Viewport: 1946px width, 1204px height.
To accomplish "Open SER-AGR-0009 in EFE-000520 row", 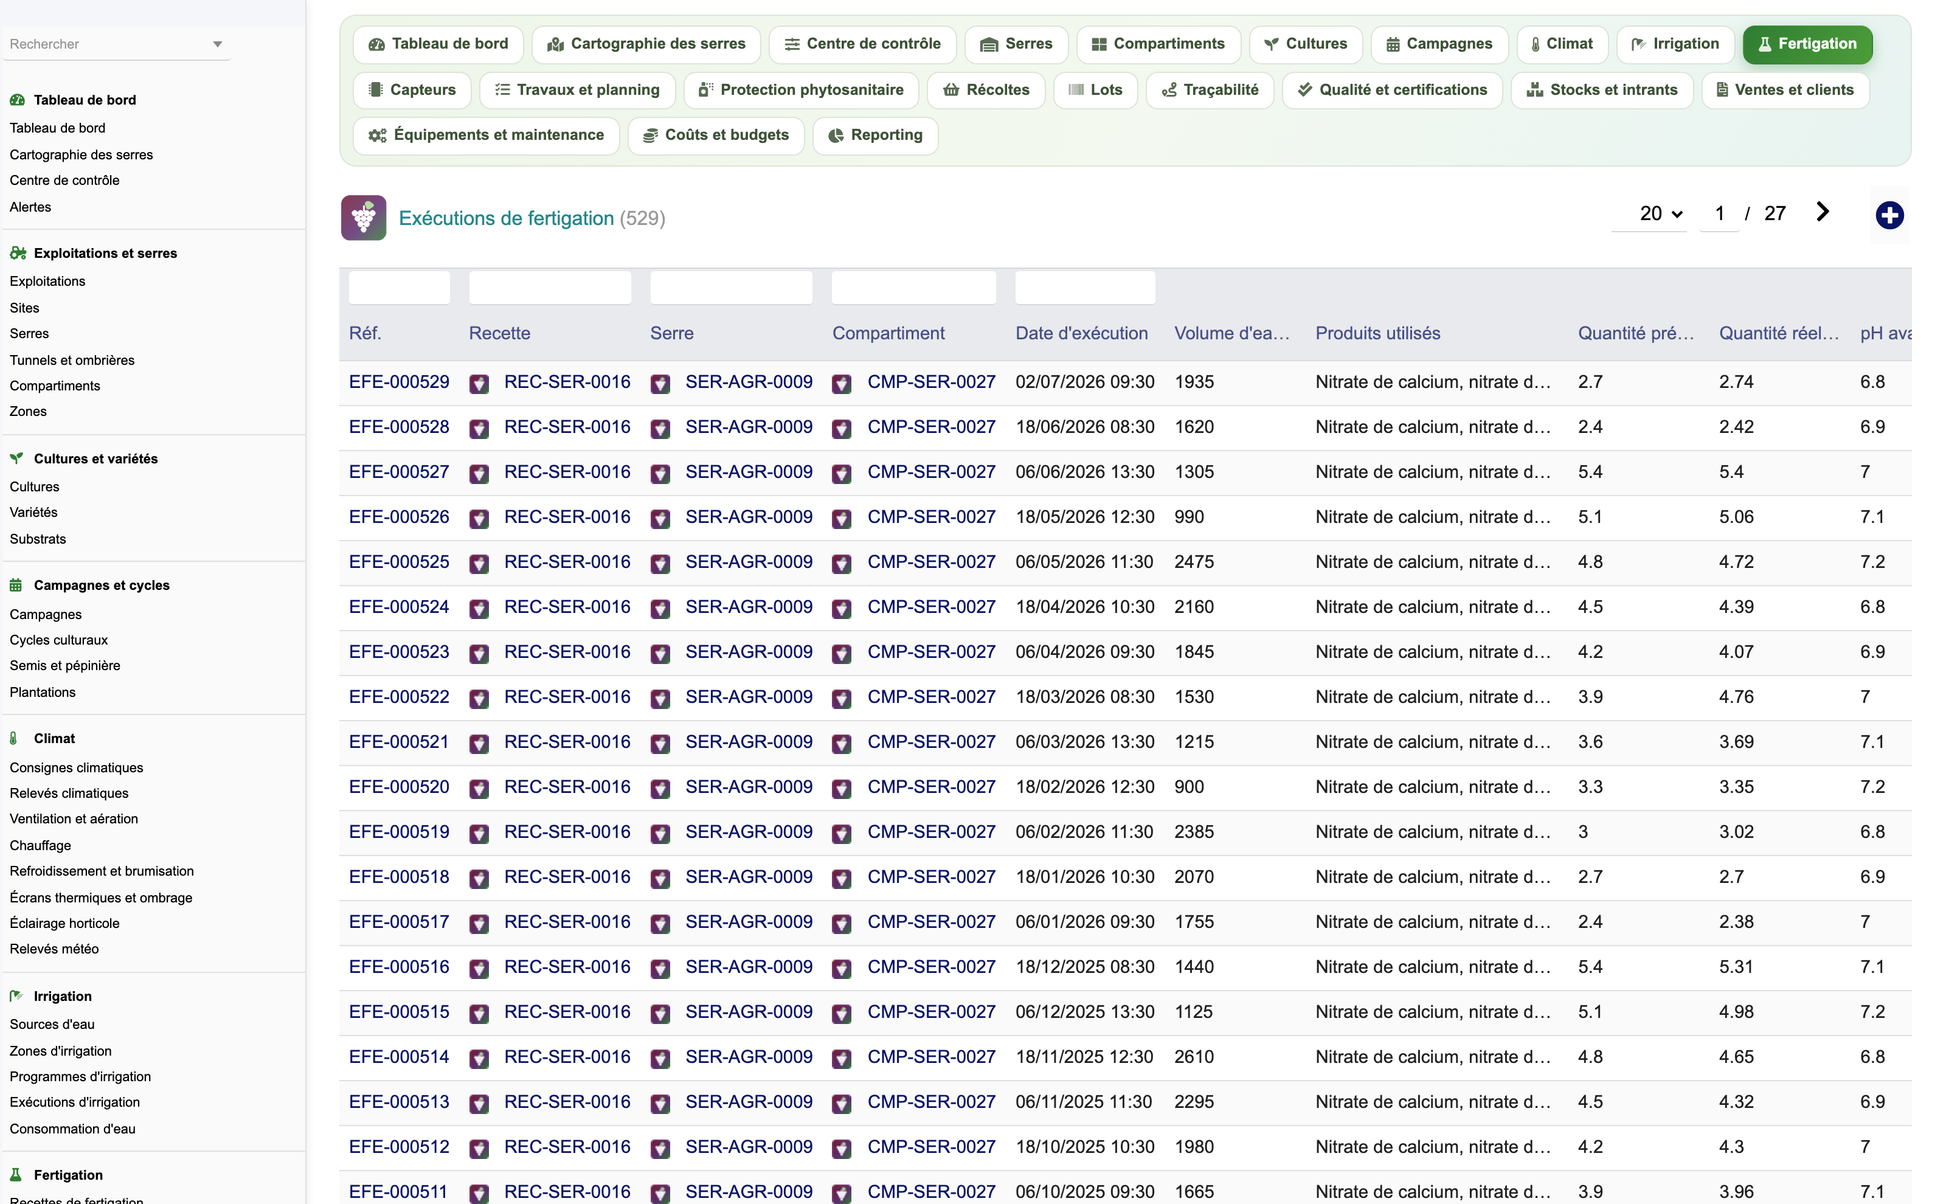I will (749, 787).
